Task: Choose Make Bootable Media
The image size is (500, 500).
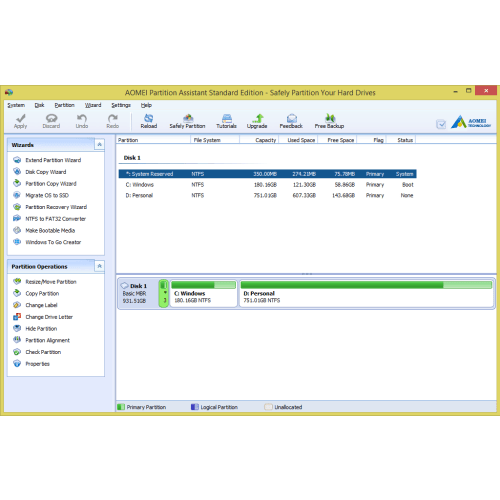Action: click(x=50, y=230)
